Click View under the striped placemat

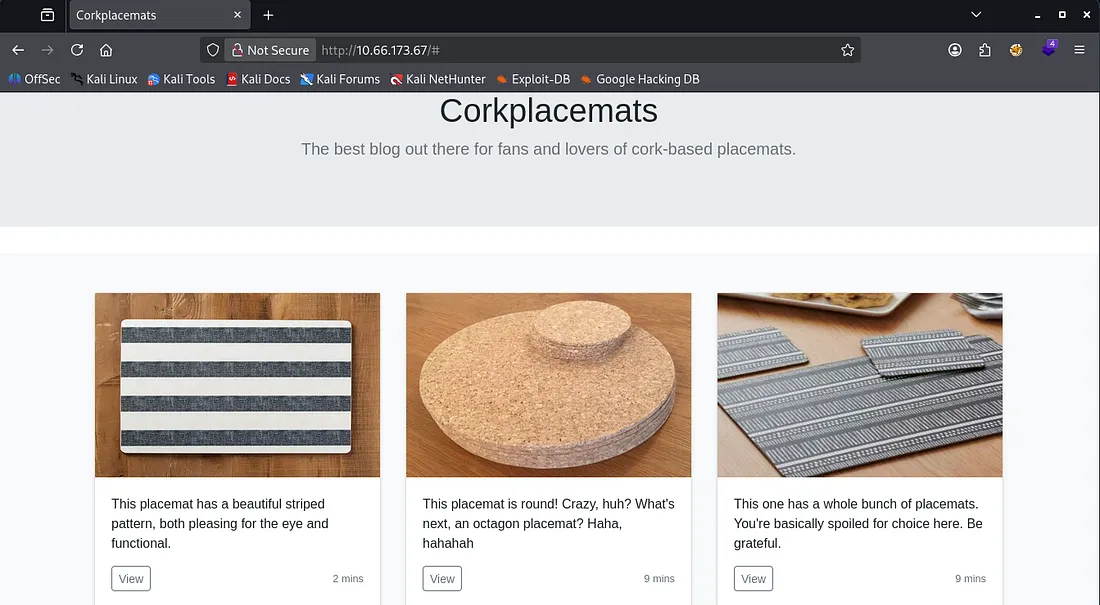click(131, 578)
